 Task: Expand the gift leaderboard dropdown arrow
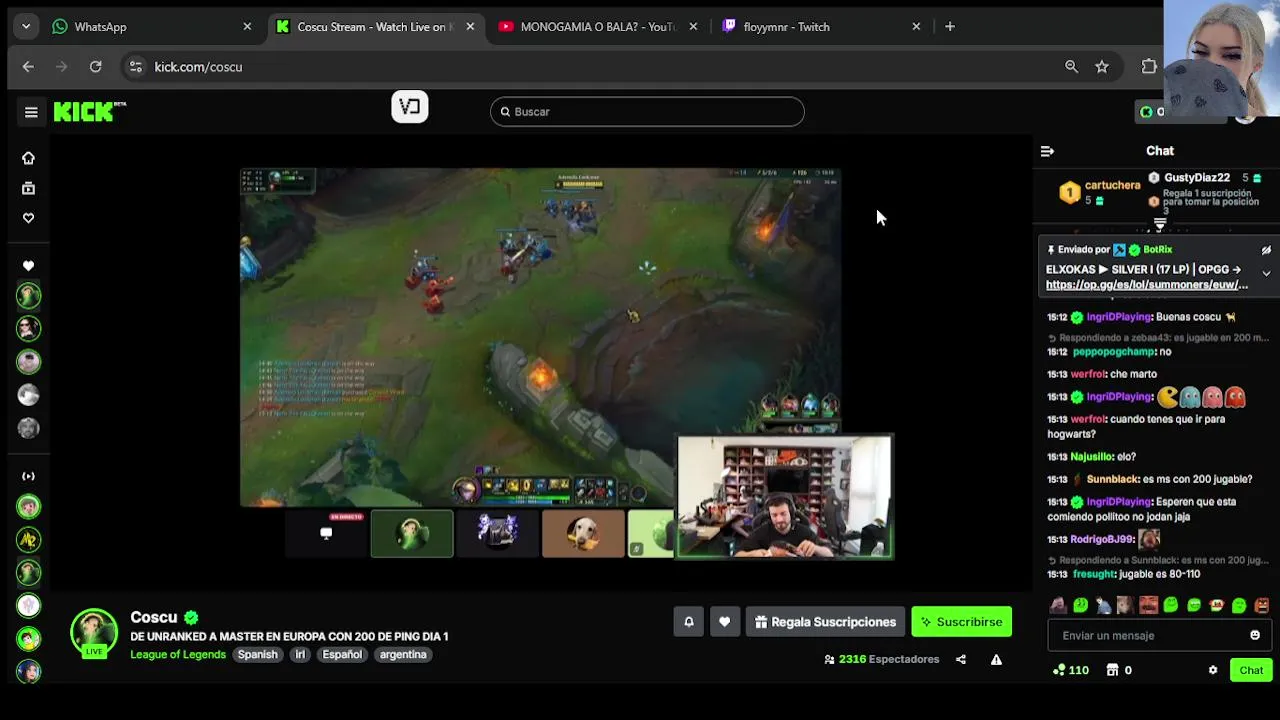coord(1160,225)
